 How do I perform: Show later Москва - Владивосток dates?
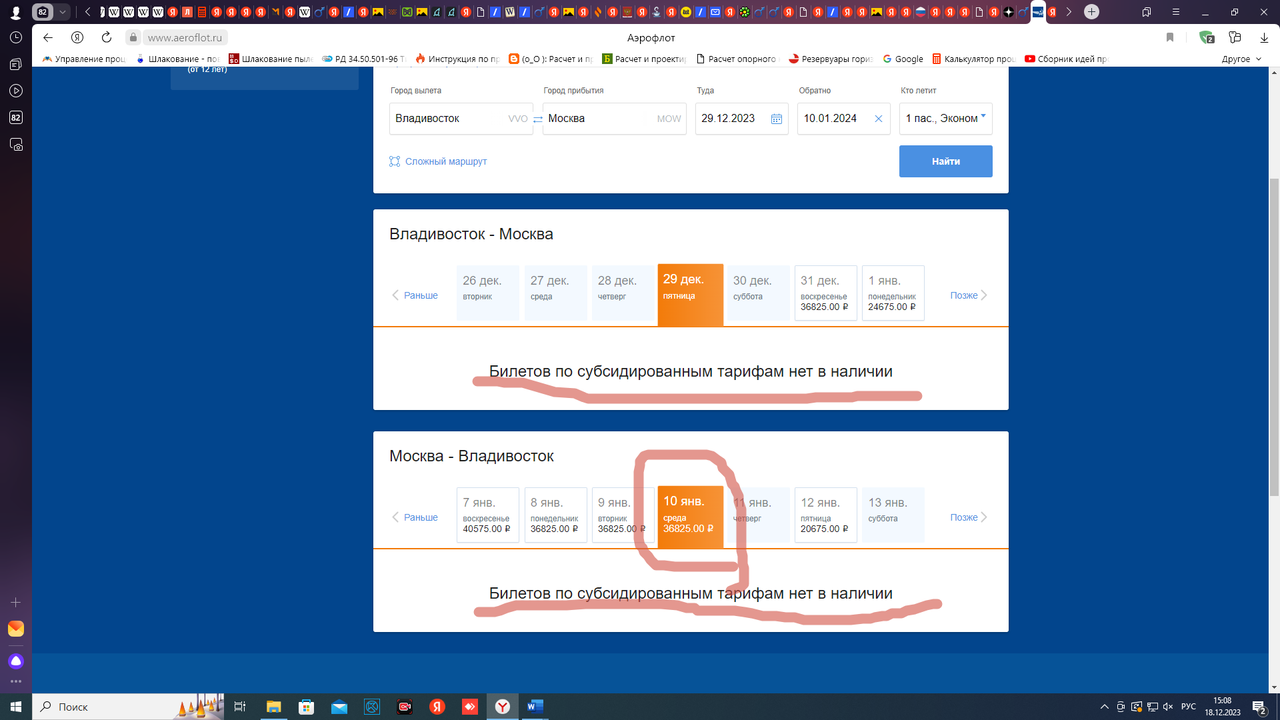969,517
